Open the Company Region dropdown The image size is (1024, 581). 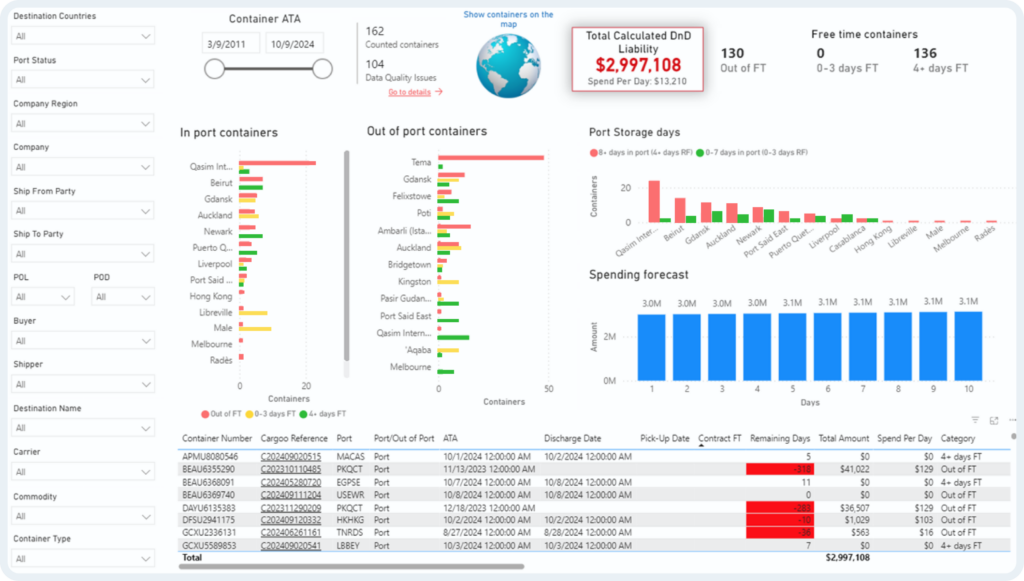click(x=83, y=123)
